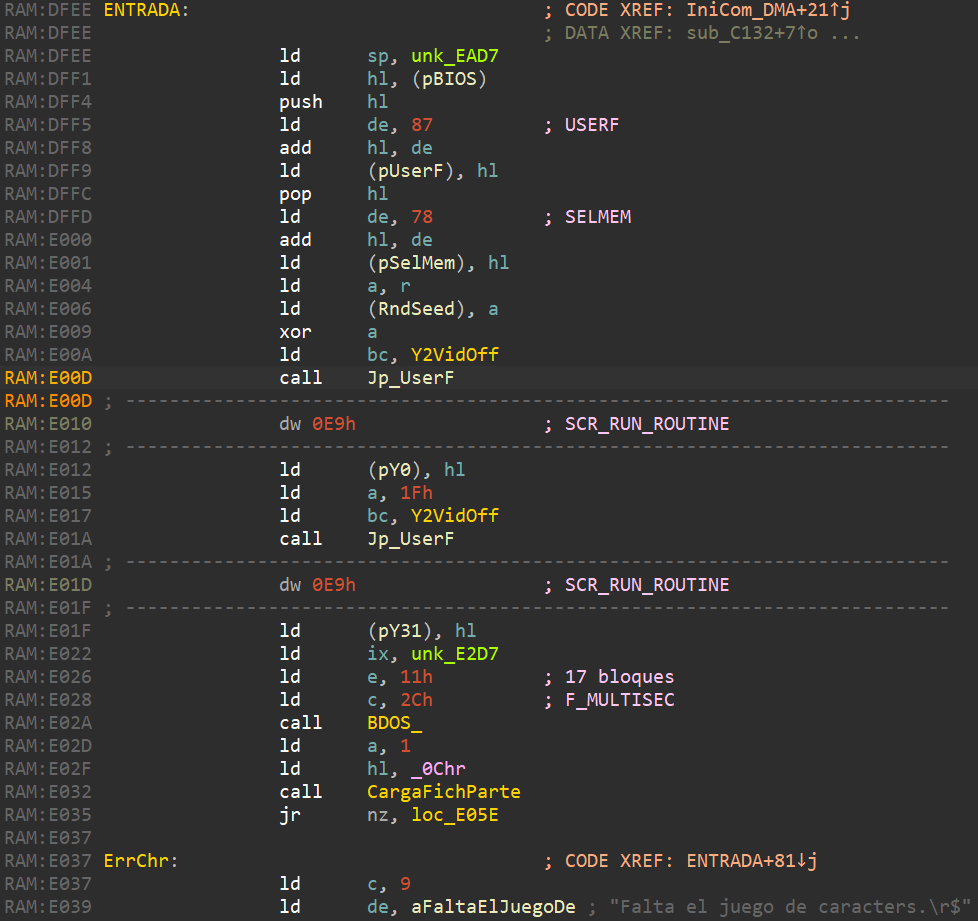Viewport: 978px width, 921px height.
Task: Jump to operand unk_EAD7
Action: [455, 56]
